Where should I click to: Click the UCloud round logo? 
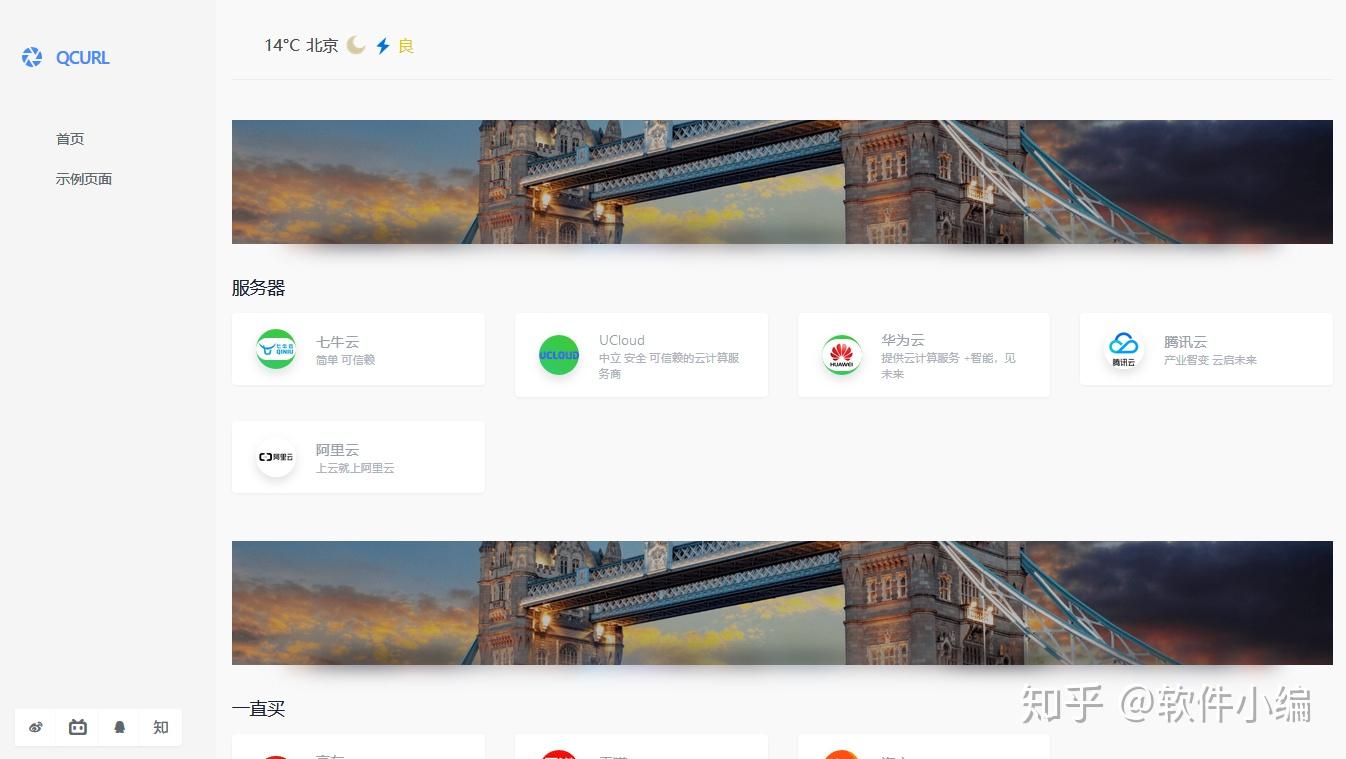click(x=559, y=354)
